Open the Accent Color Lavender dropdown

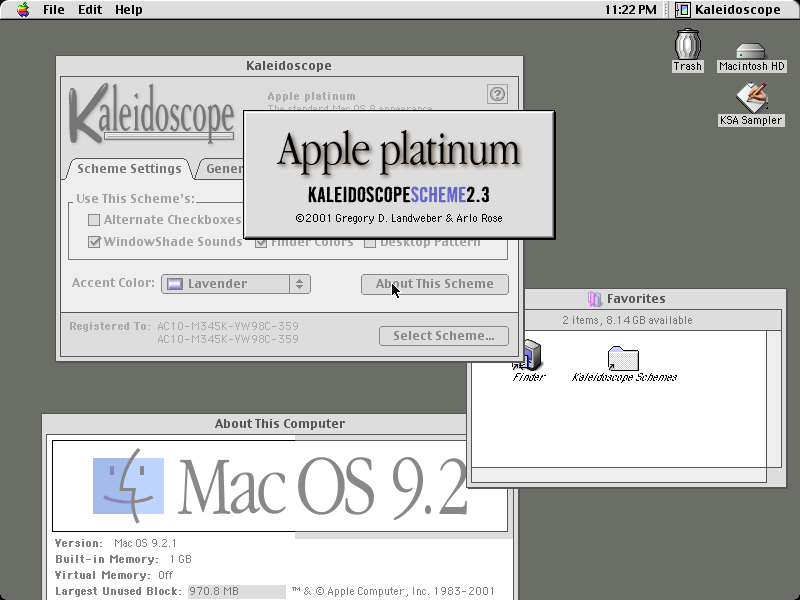click(x=236, y=284)
